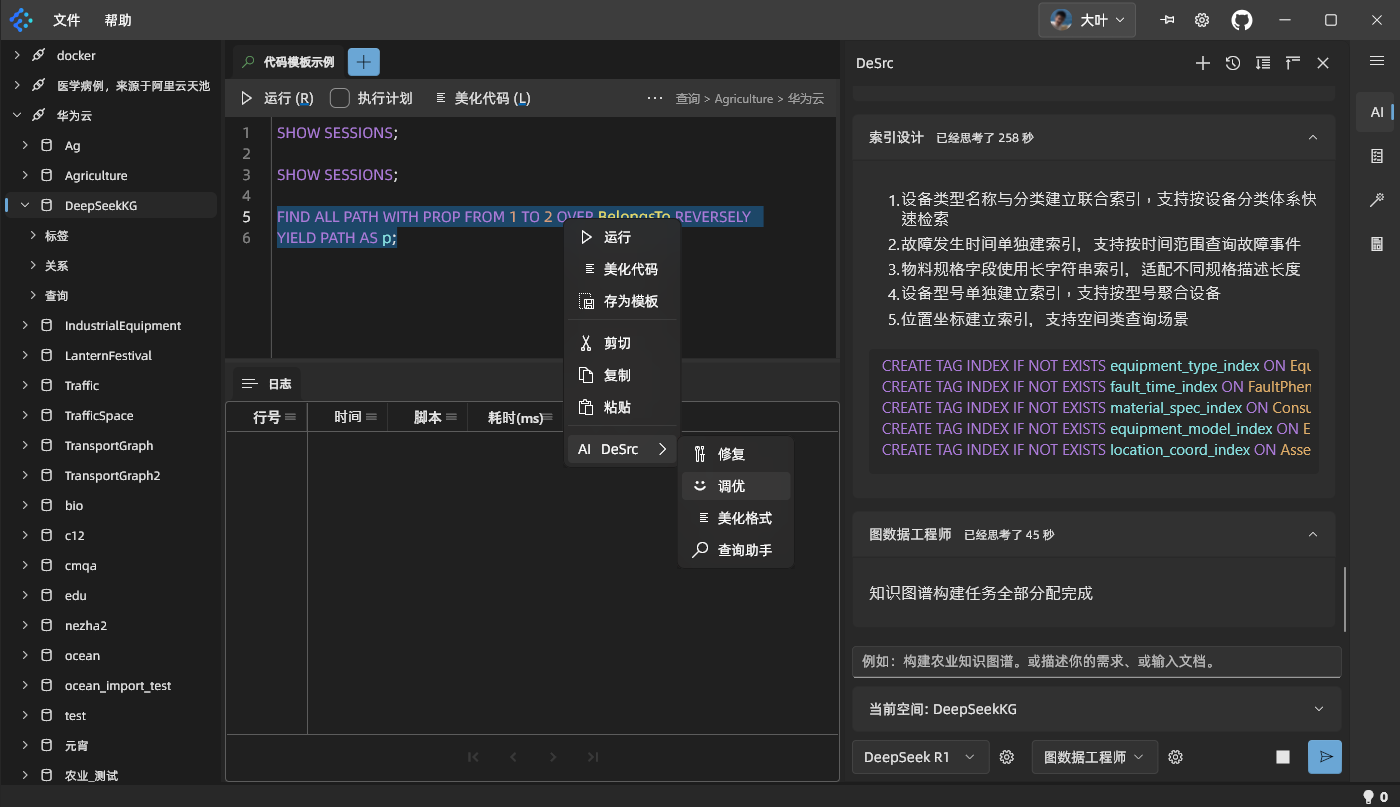Go to last page of log table

coord(593,757)
